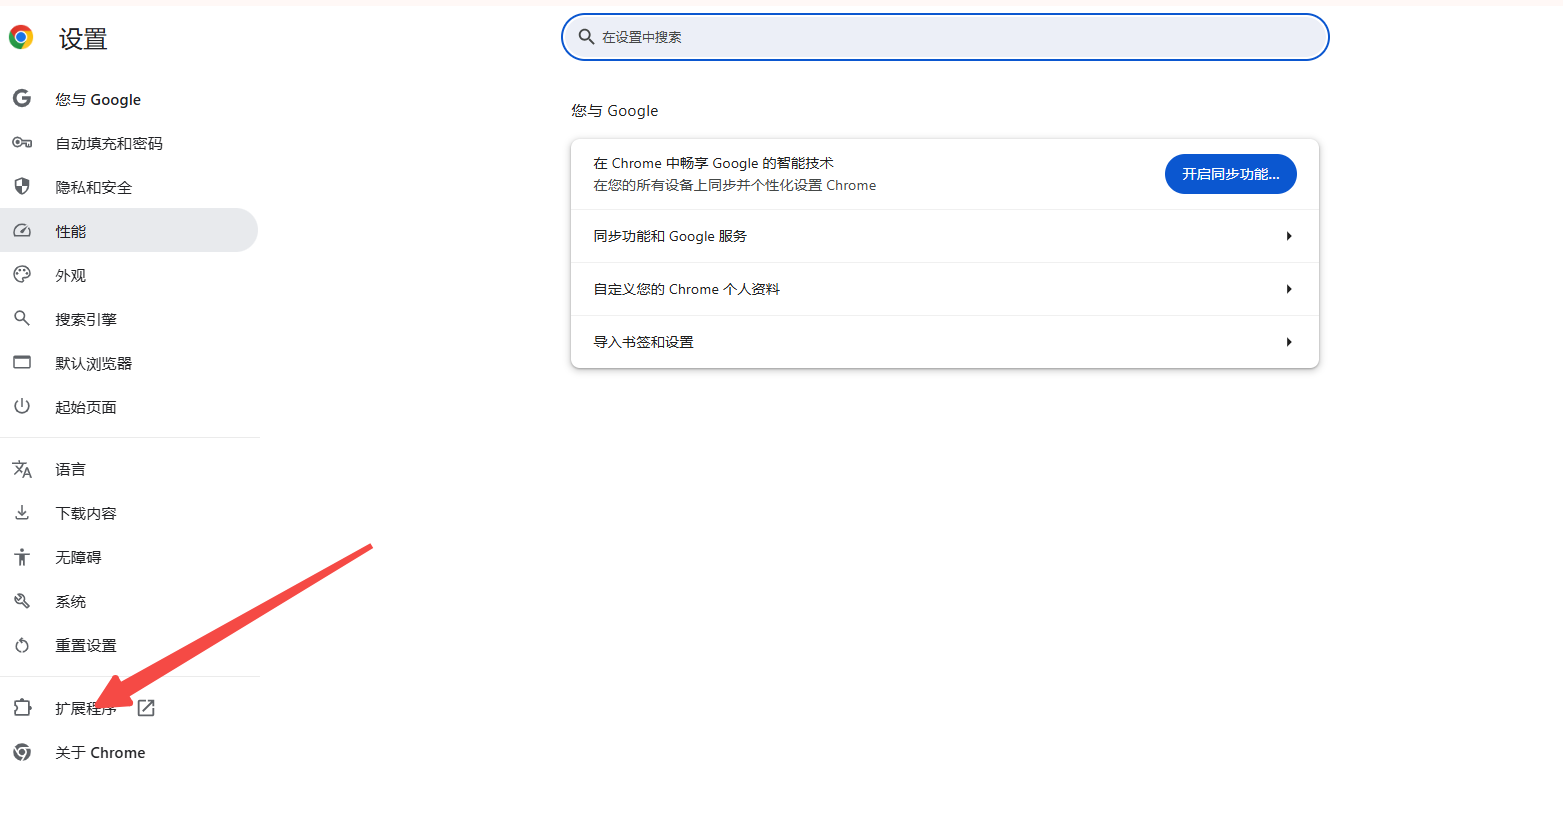The width and height of the screenshot is (1563, 837).
Task: Click the Chrome logo beside 设置
Action: [21, 38]
